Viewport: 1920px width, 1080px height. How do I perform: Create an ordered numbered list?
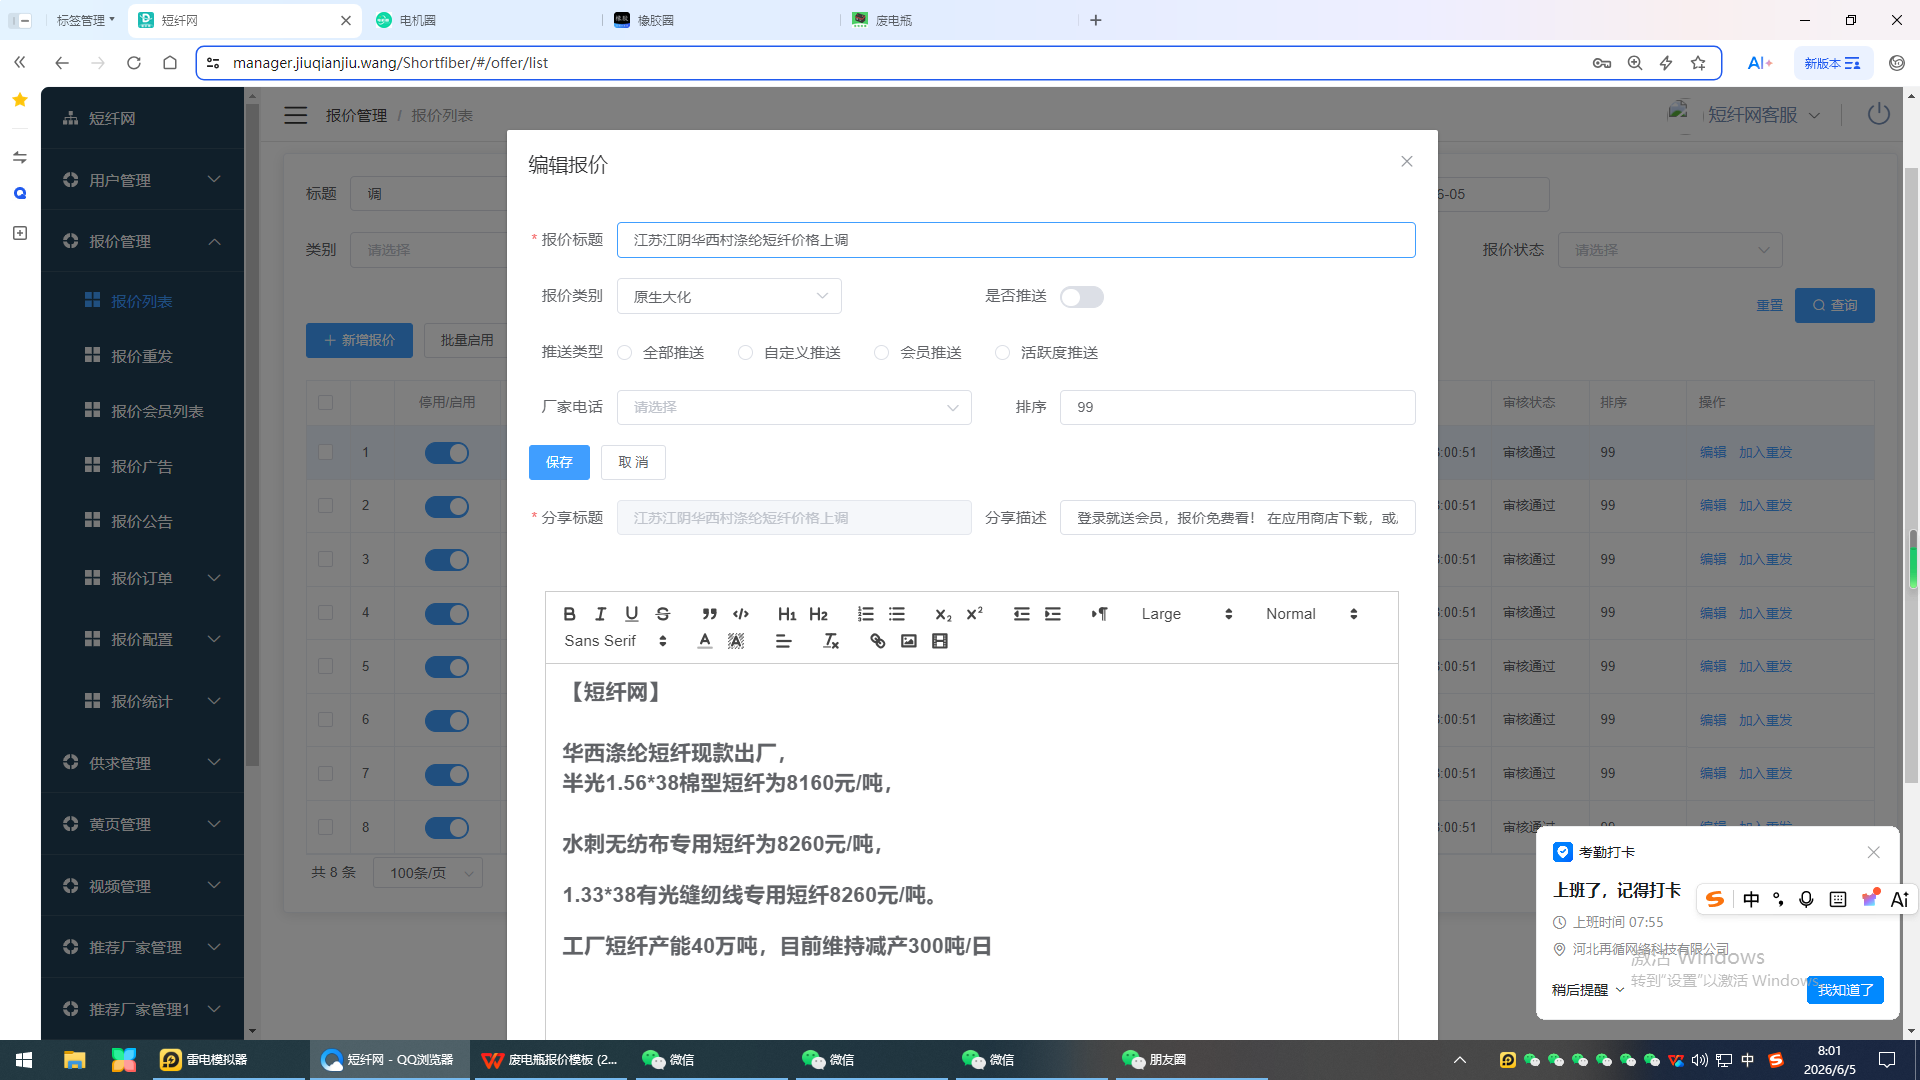tap(865, 614)
